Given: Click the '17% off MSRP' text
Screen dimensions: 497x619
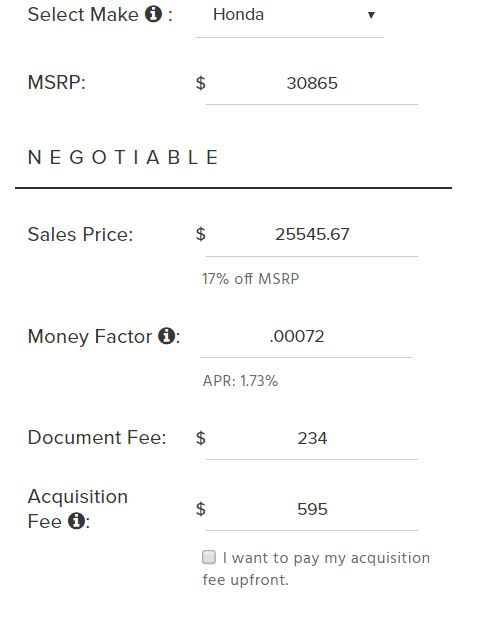Looking at the screenshot, I should pyautogui.click(x=251, y=279).
